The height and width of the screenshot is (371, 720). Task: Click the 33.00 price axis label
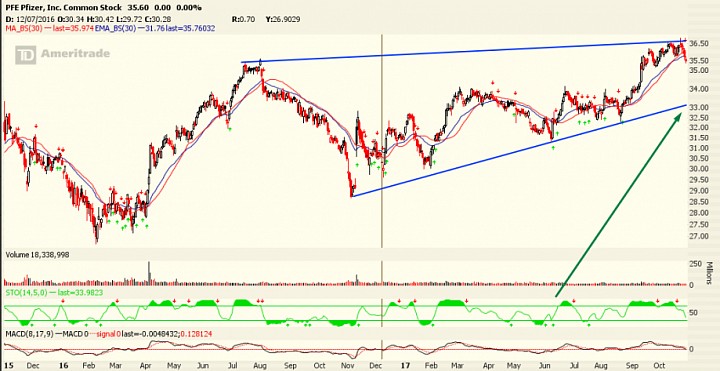[699, 107]
